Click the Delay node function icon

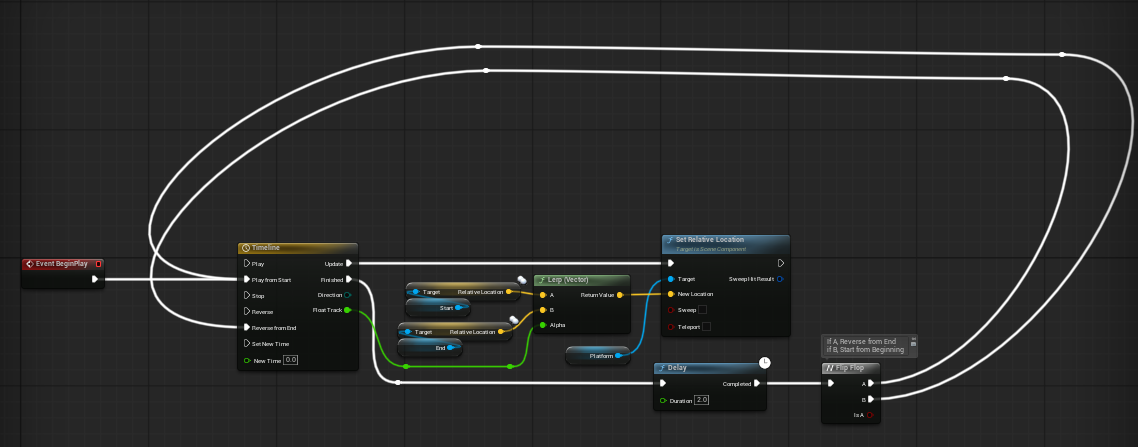coord(661,368)
